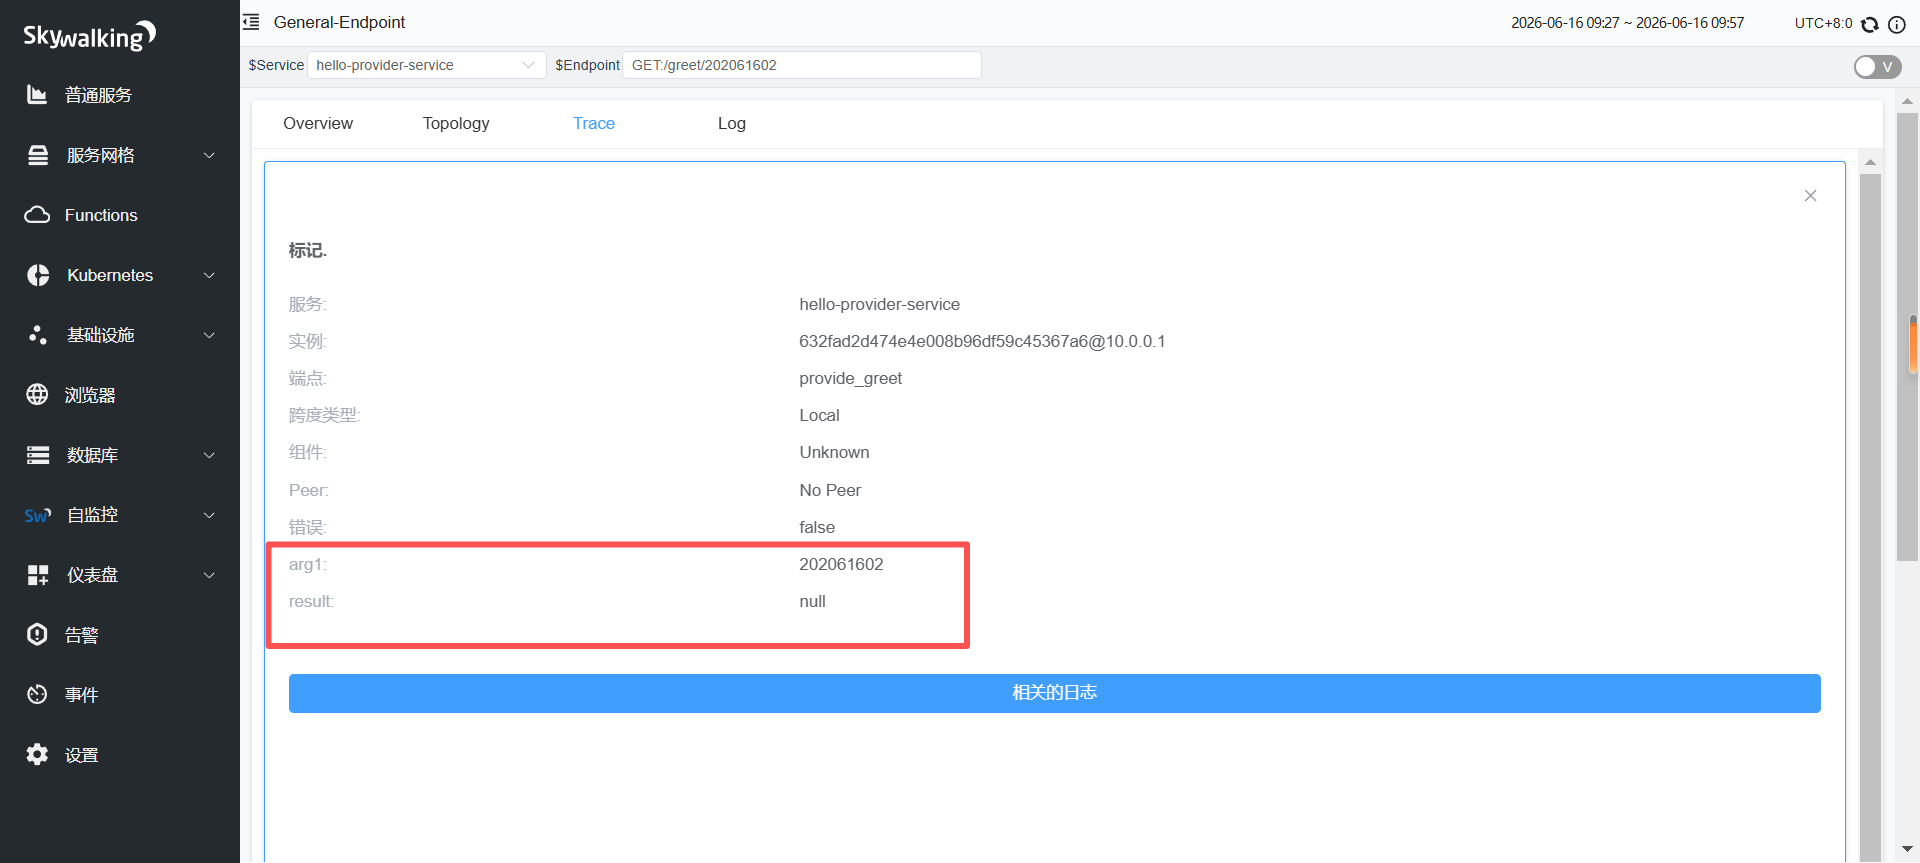This screenshot has height=863, width=1920.
Task: Click the component value Unknown
Action: pos(834,452)
